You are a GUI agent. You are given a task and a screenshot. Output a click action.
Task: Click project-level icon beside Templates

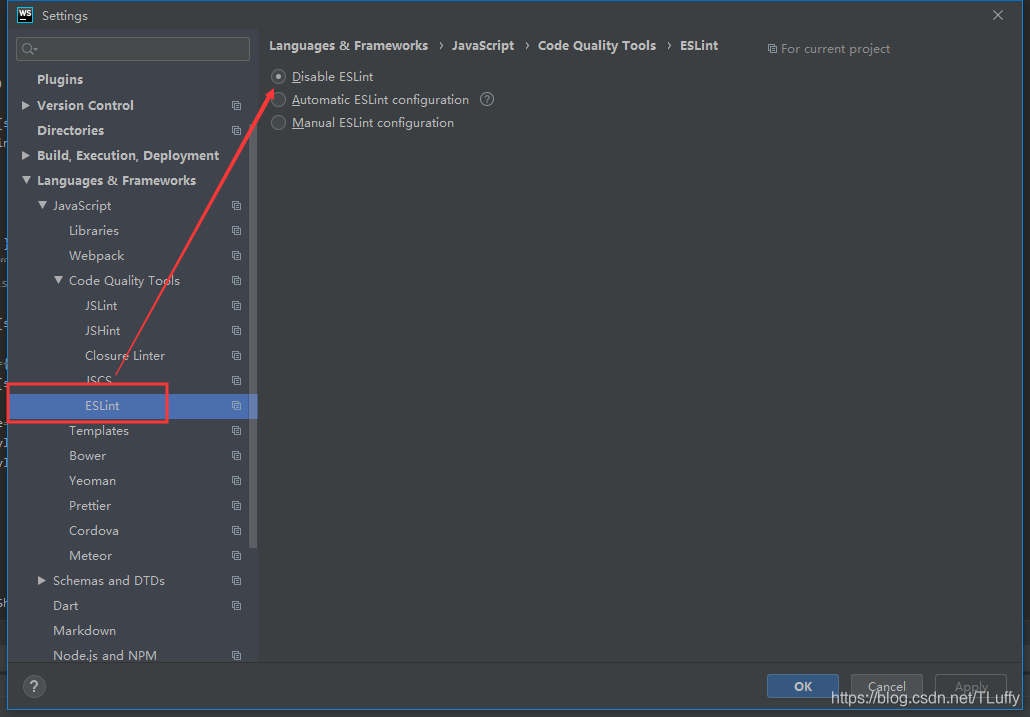click(236, 431)
